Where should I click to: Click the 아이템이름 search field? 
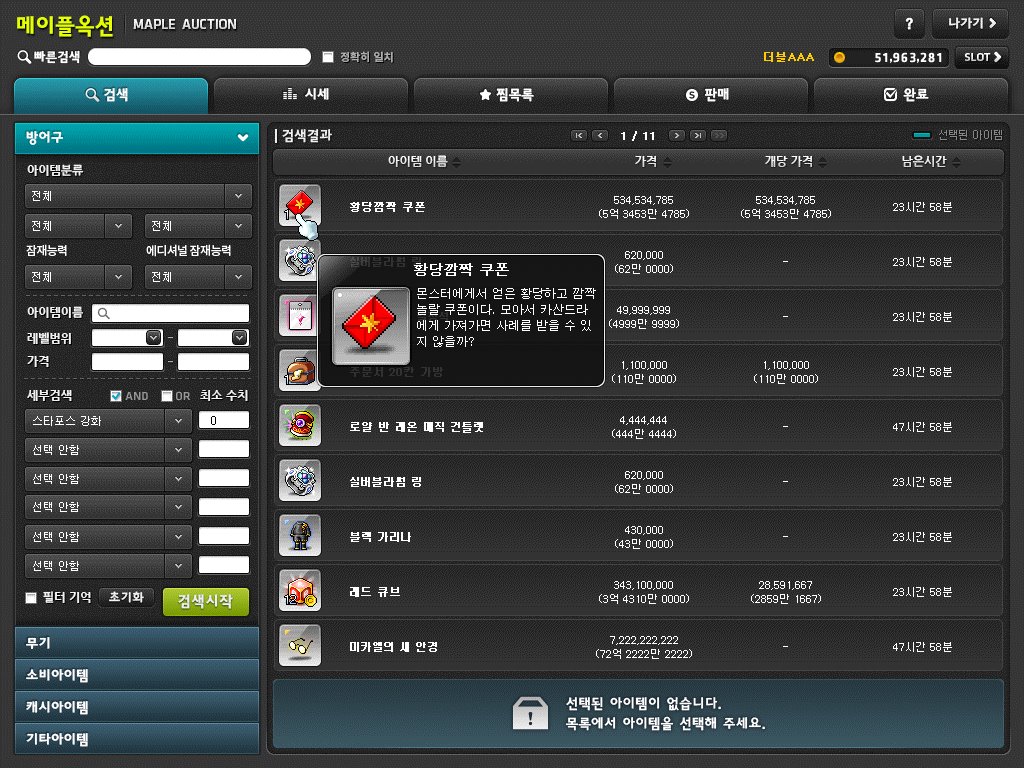coord(170,313)
